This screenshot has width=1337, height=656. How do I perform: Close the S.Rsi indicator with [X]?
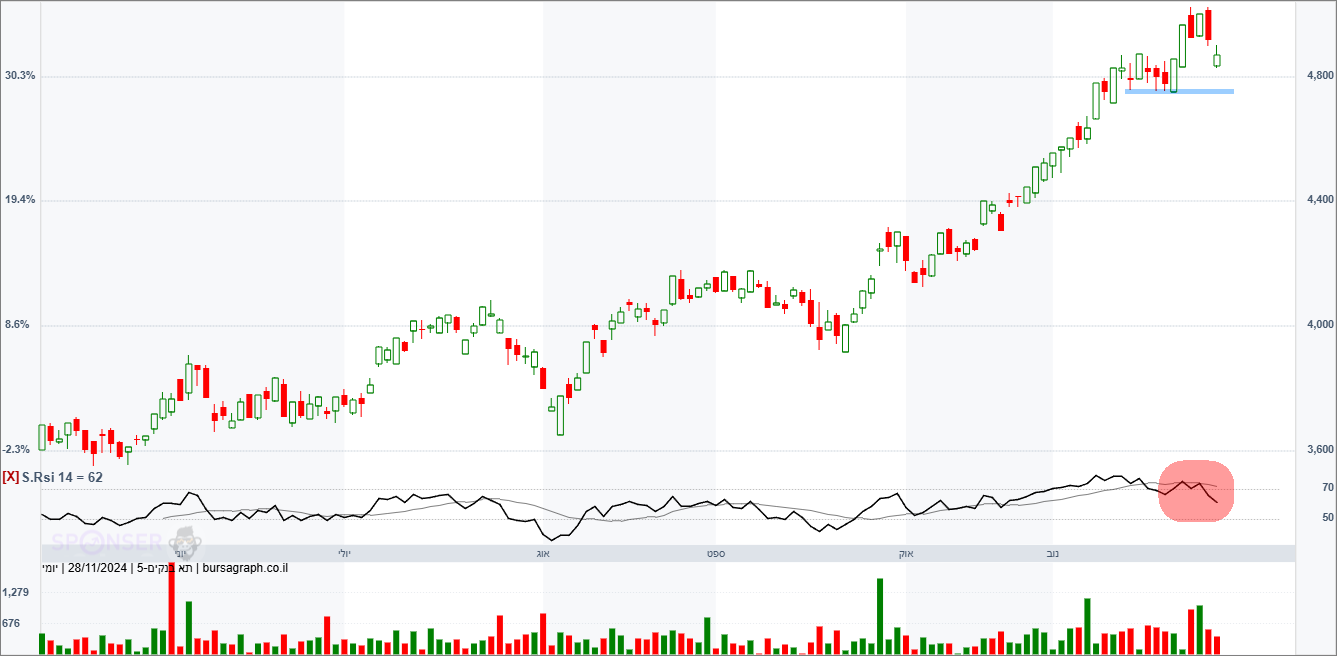(x=10, y=477)
